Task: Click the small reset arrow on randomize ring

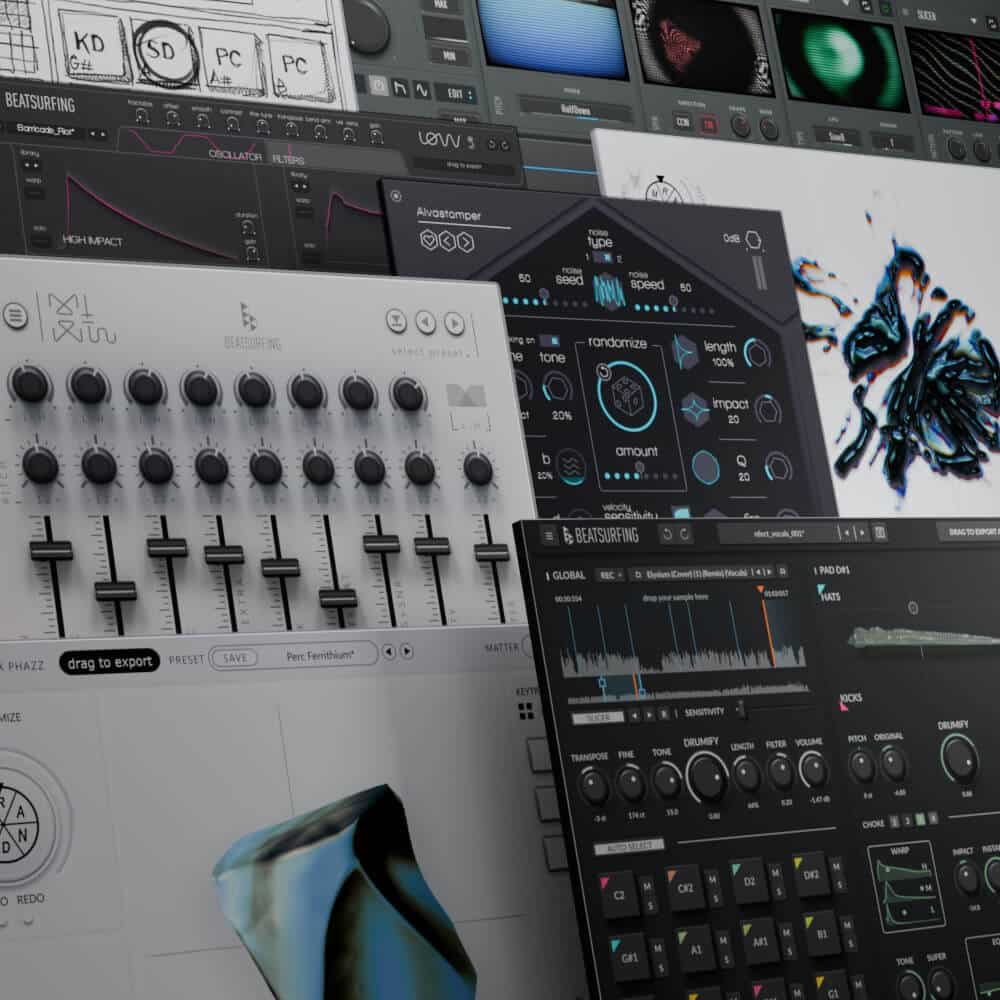Action: pyautogui.click(x=604, y=370)
